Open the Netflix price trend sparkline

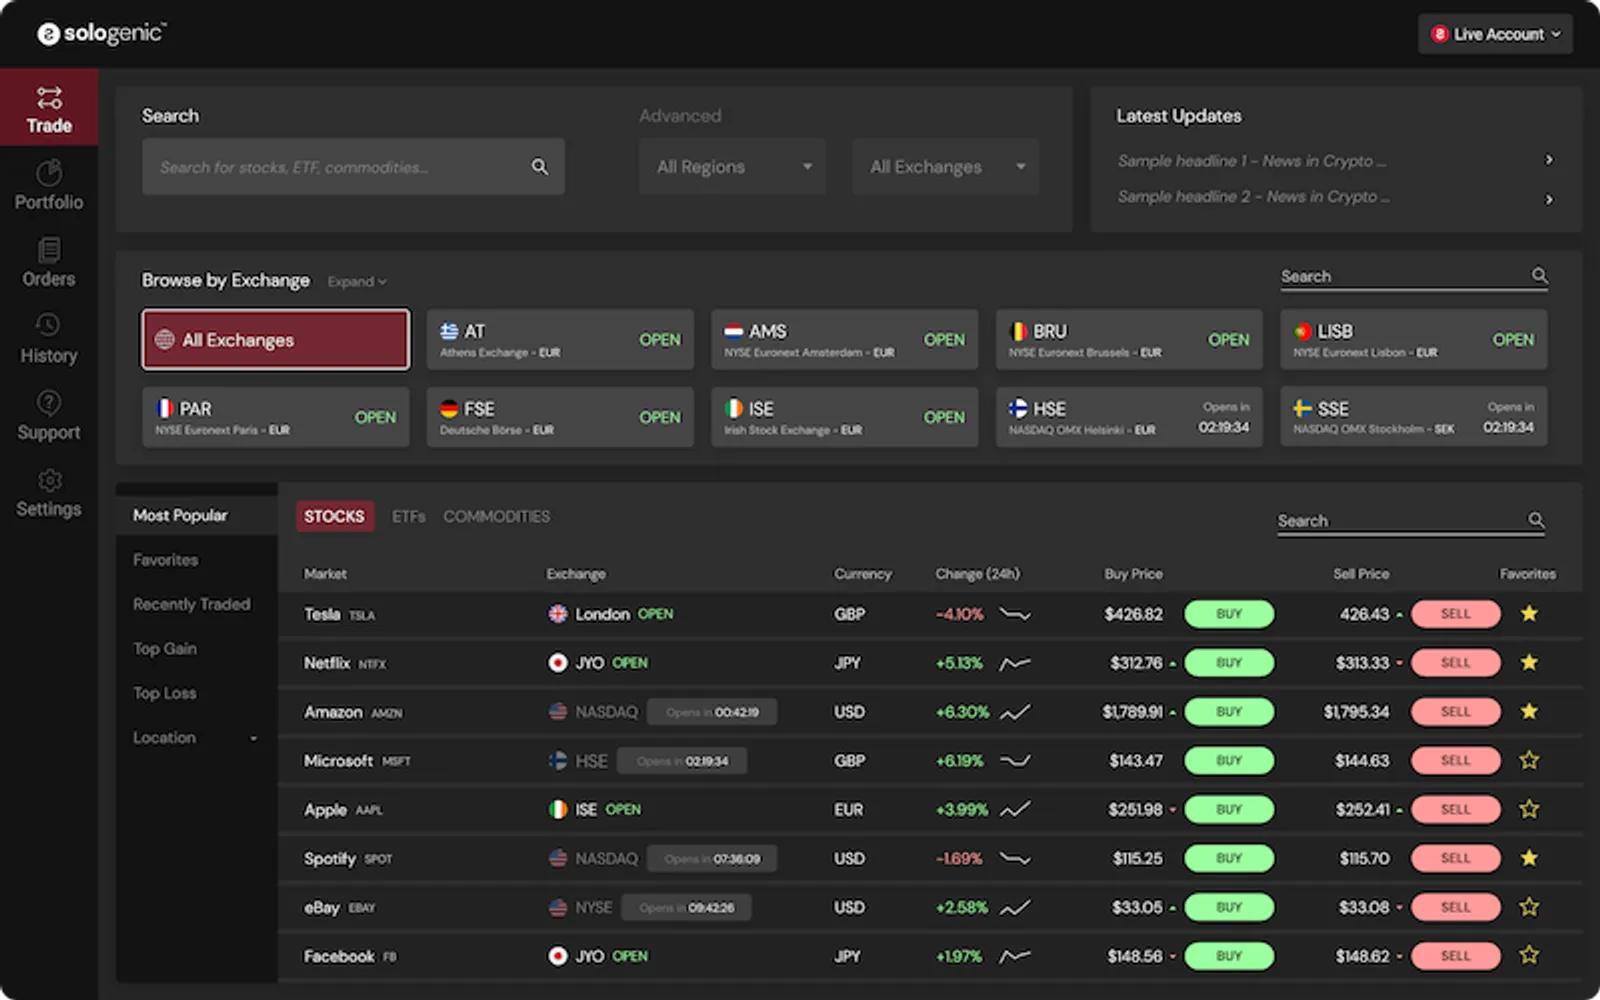click(x=1015, y=663)
